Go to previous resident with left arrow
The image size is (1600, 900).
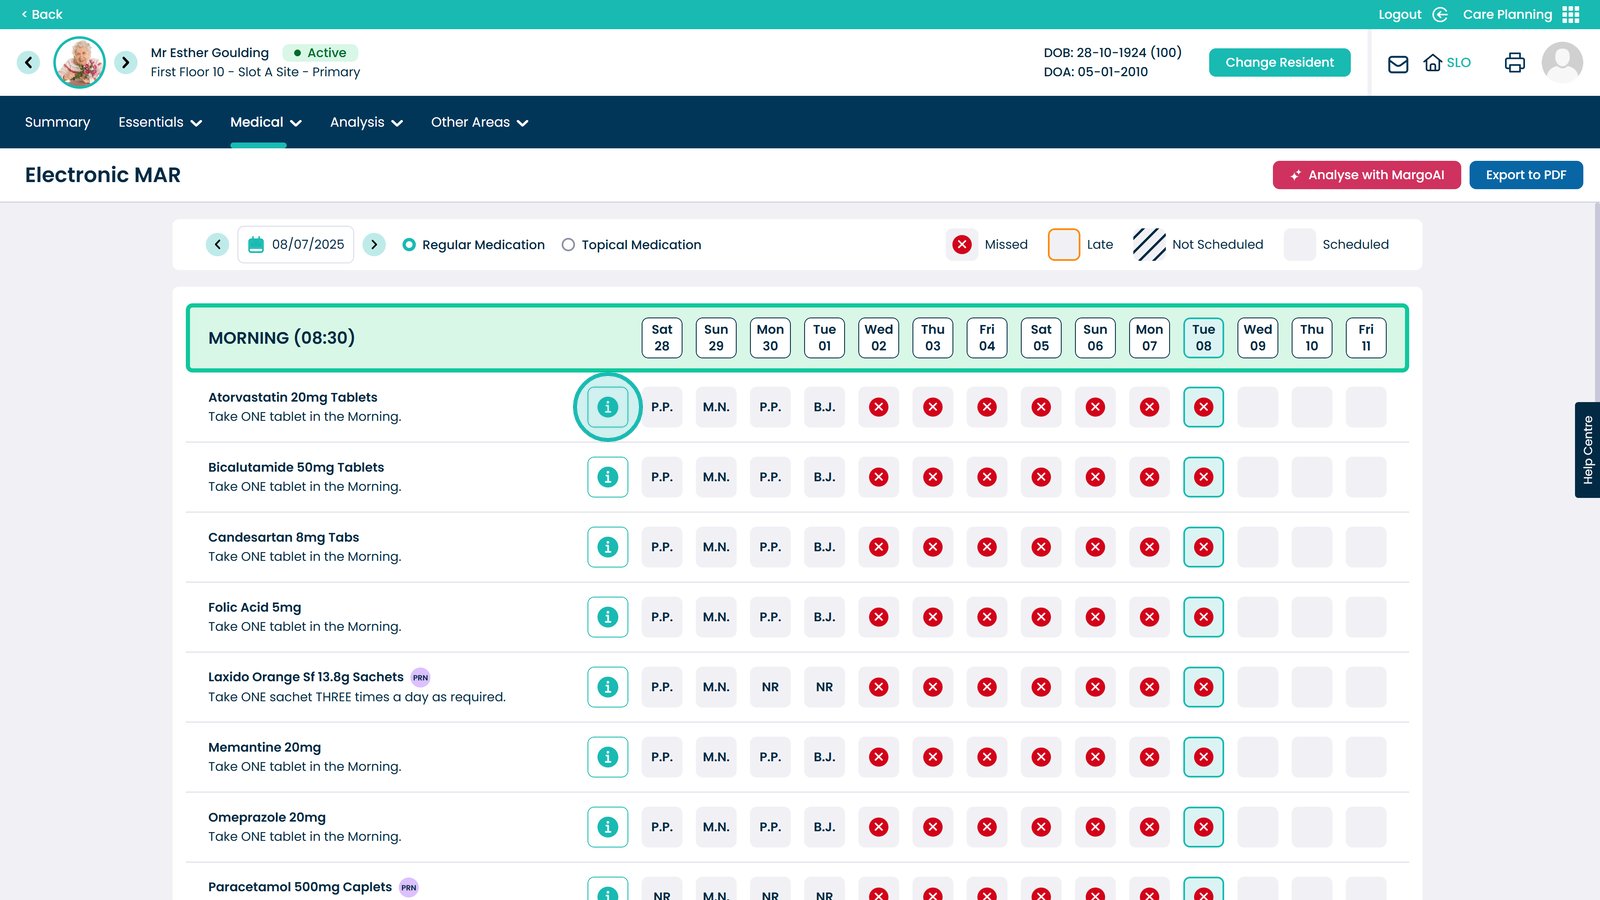pos(29,62)
